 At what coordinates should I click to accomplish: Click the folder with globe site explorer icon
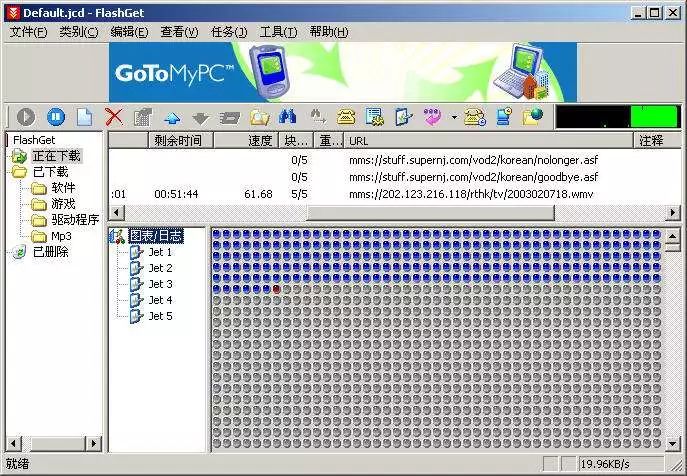(x=533, y=117)
